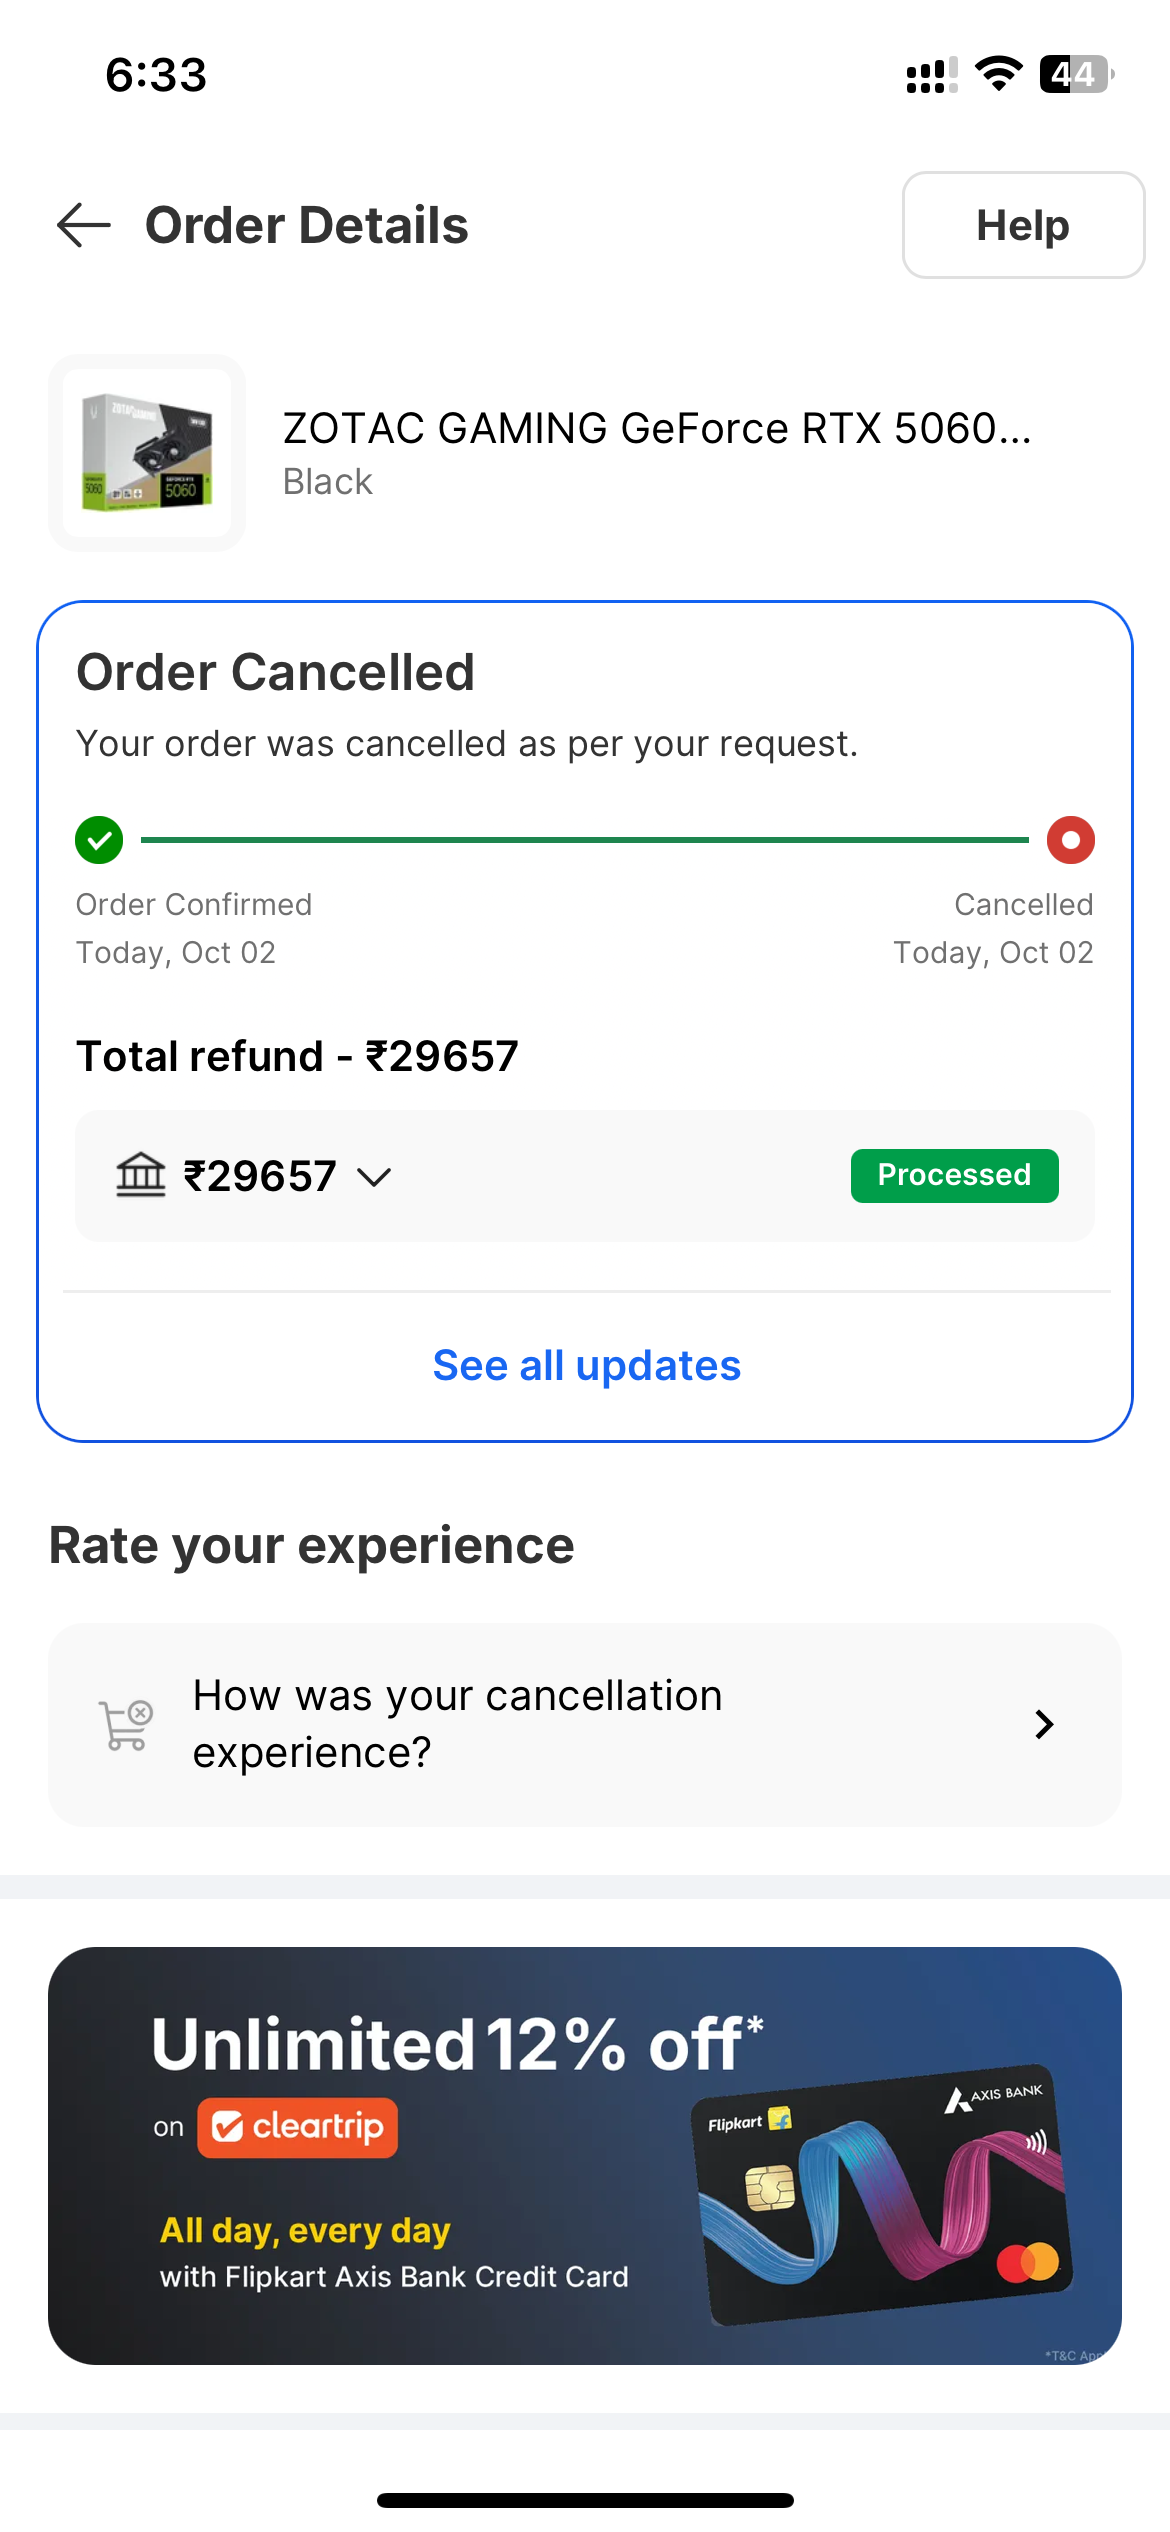
Task: Tap the order progress line
Action: click(x=584, y=840)
